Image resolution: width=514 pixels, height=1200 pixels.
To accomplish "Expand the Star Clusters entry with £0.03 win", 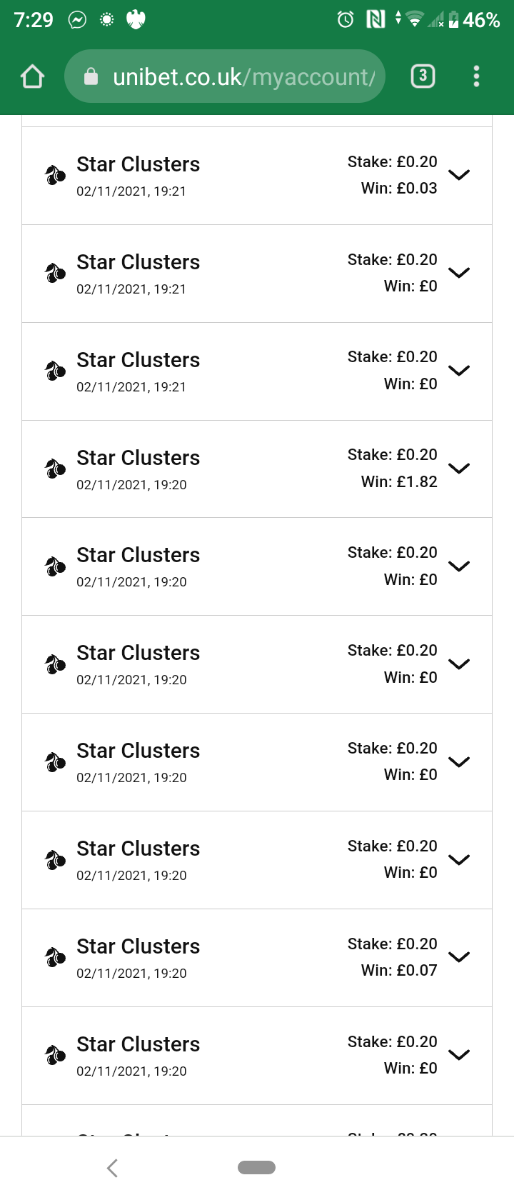I will [x=459, y=174].
